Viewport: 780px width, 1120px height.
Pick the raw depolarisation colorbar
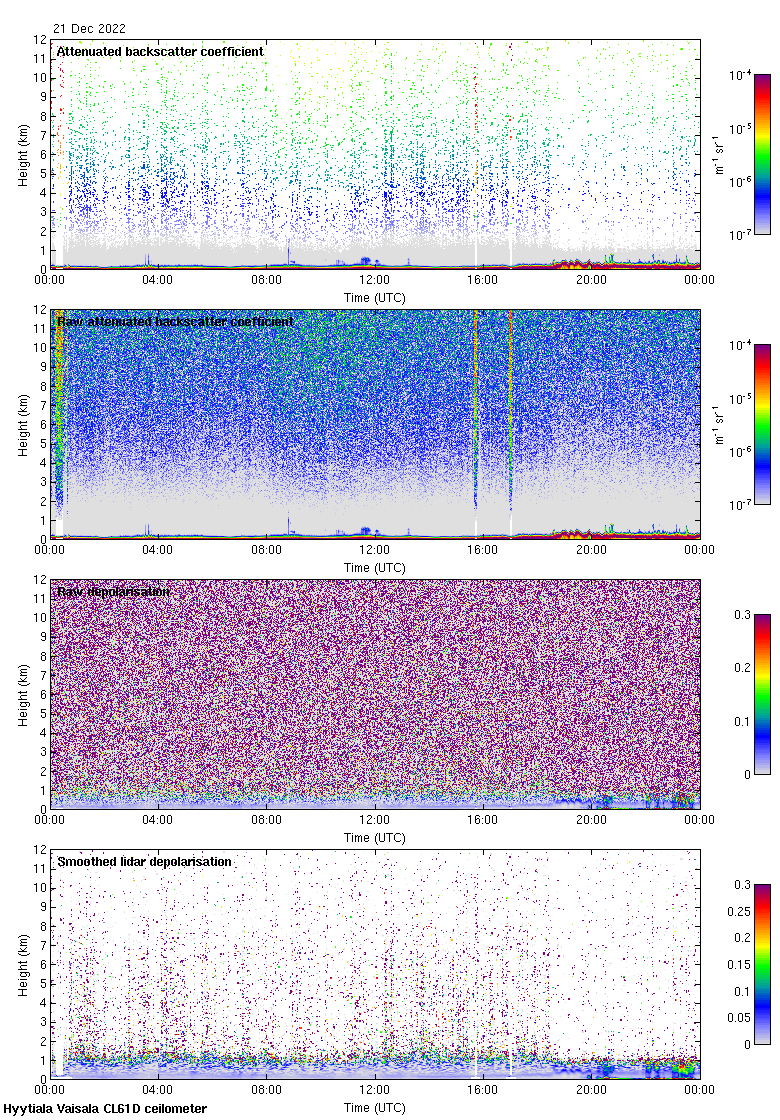[x=762, y=694]
